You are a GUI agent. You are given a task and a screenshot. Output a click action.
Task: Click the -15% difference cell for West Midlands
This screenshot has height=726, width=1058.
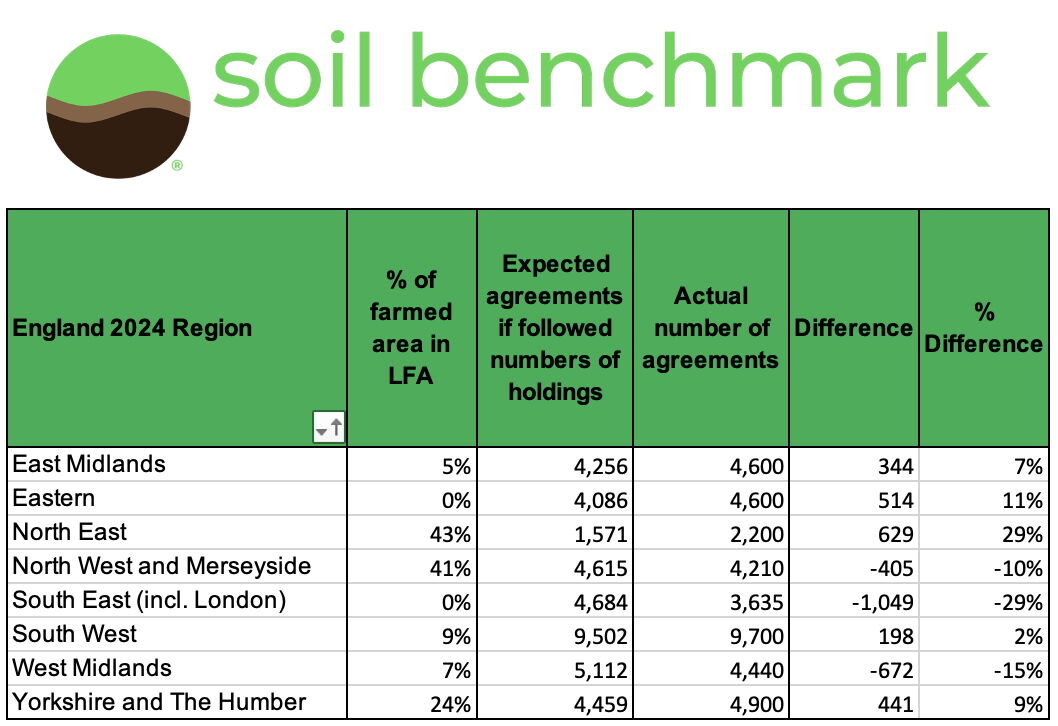(984, 668)
